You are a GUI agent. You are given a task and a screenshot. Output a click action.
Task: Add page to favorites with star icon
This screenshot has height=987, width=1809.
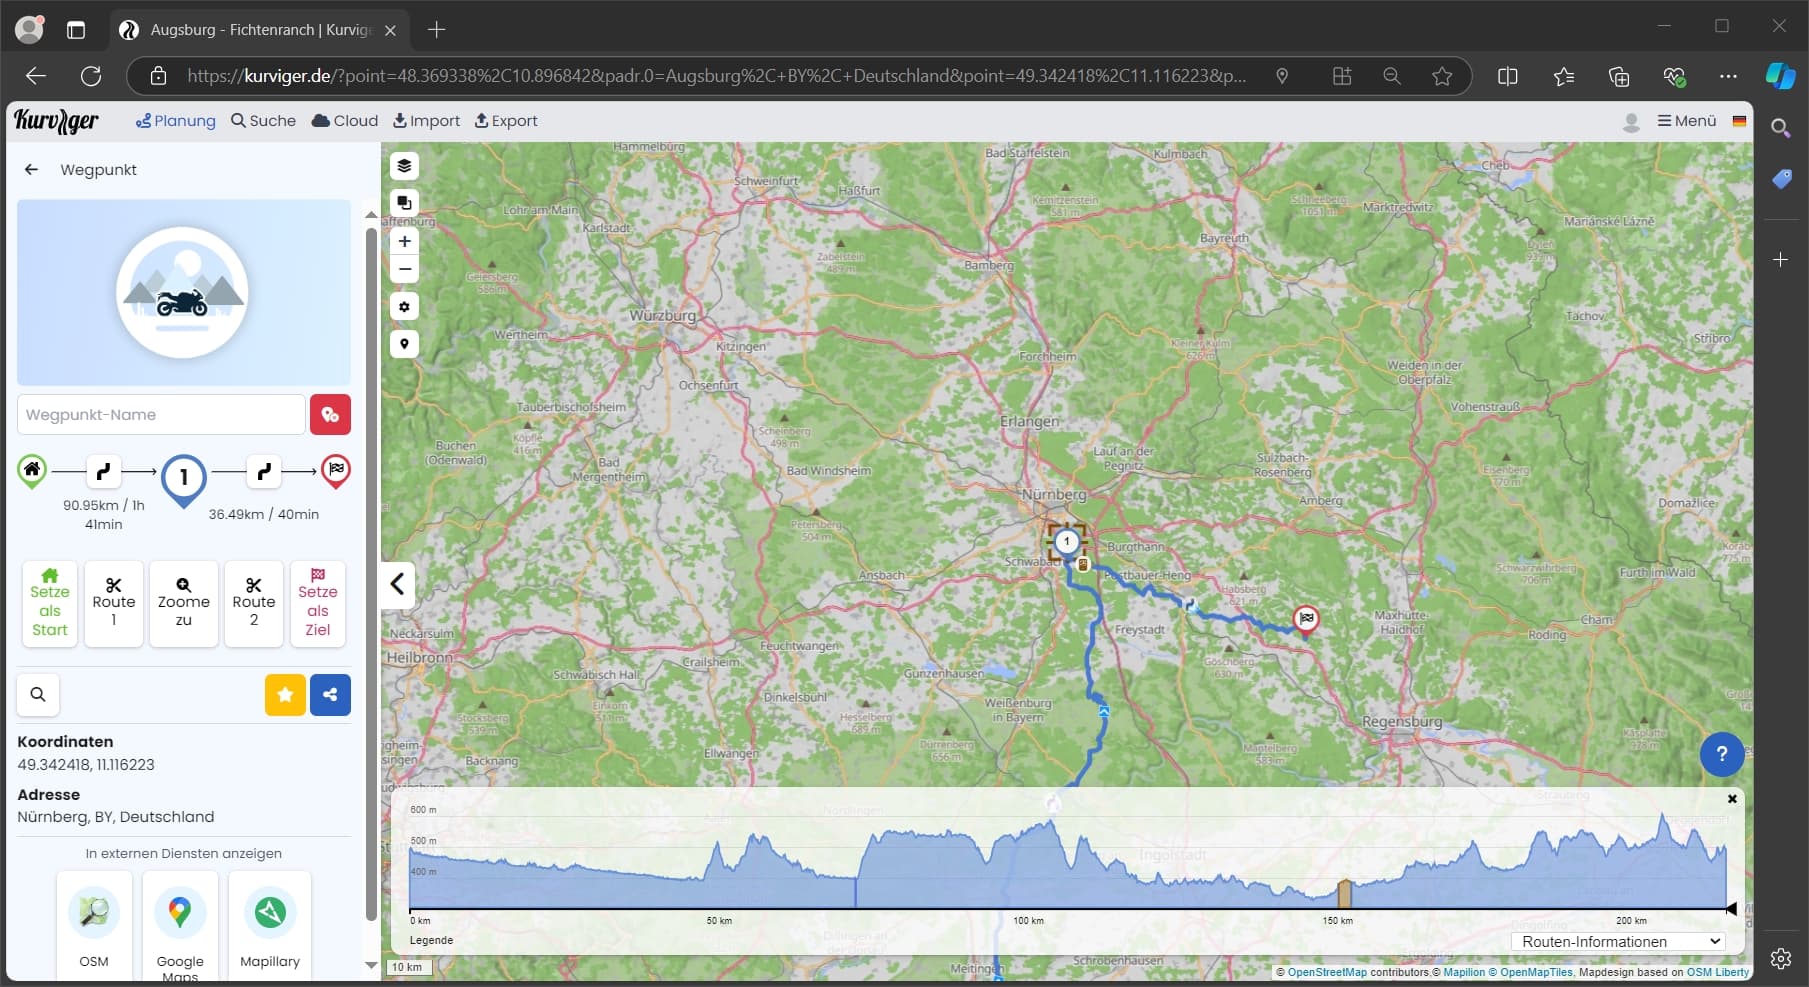pyautogui.click(x=1442, y=76)
